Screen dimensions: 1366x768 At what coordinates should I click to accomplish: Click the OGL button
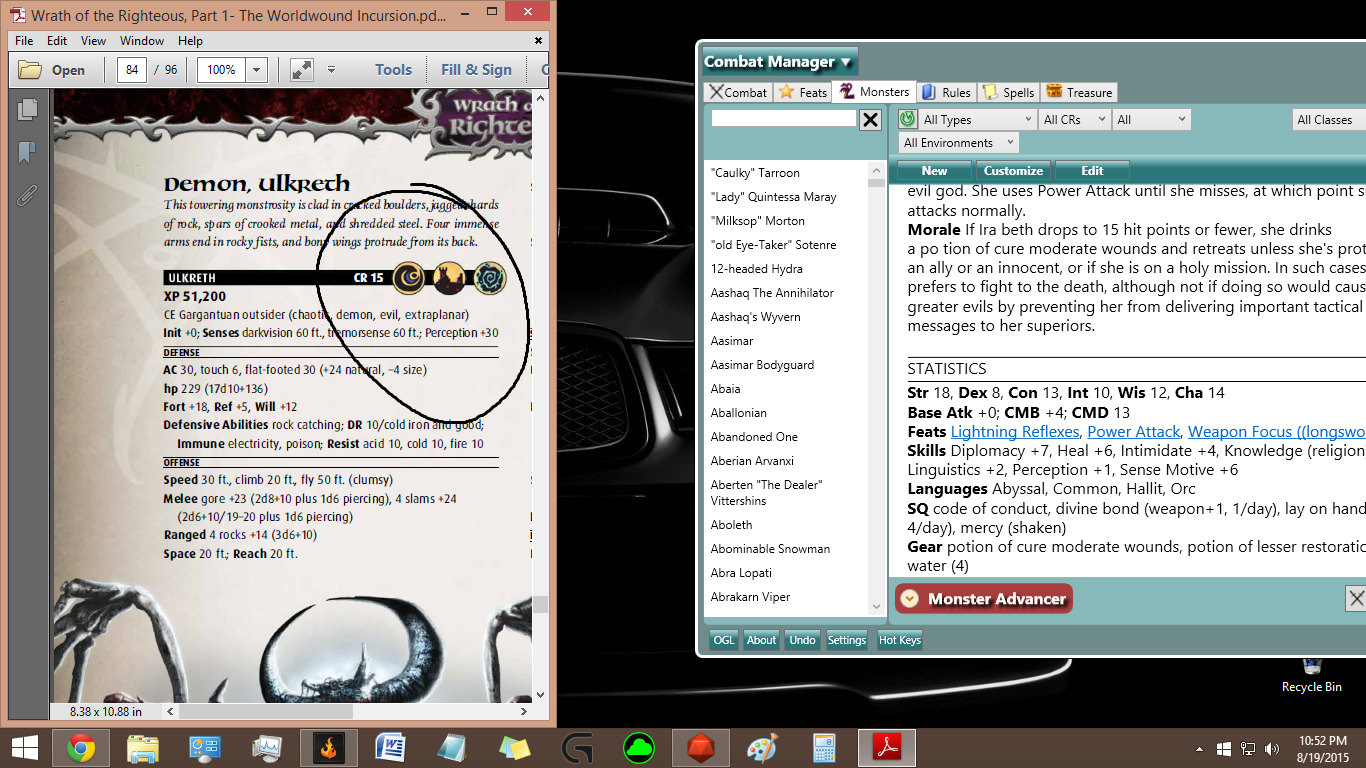coord(723,640)
